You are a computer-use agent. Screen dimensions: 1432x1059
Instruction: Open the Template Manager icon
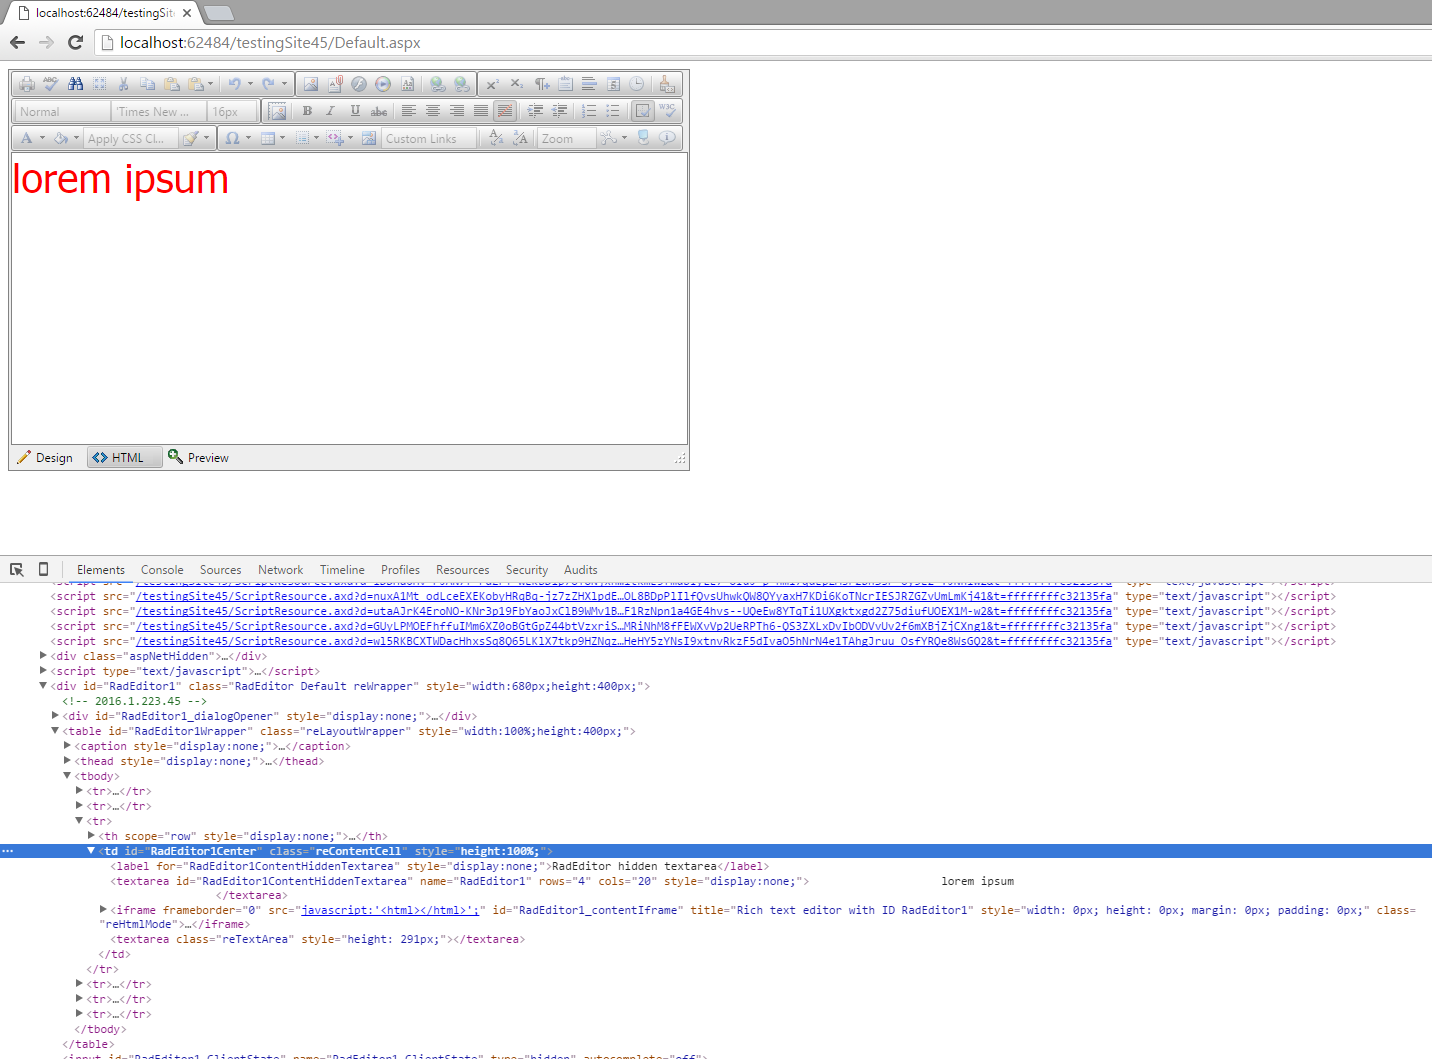click(x=407, y=84)
